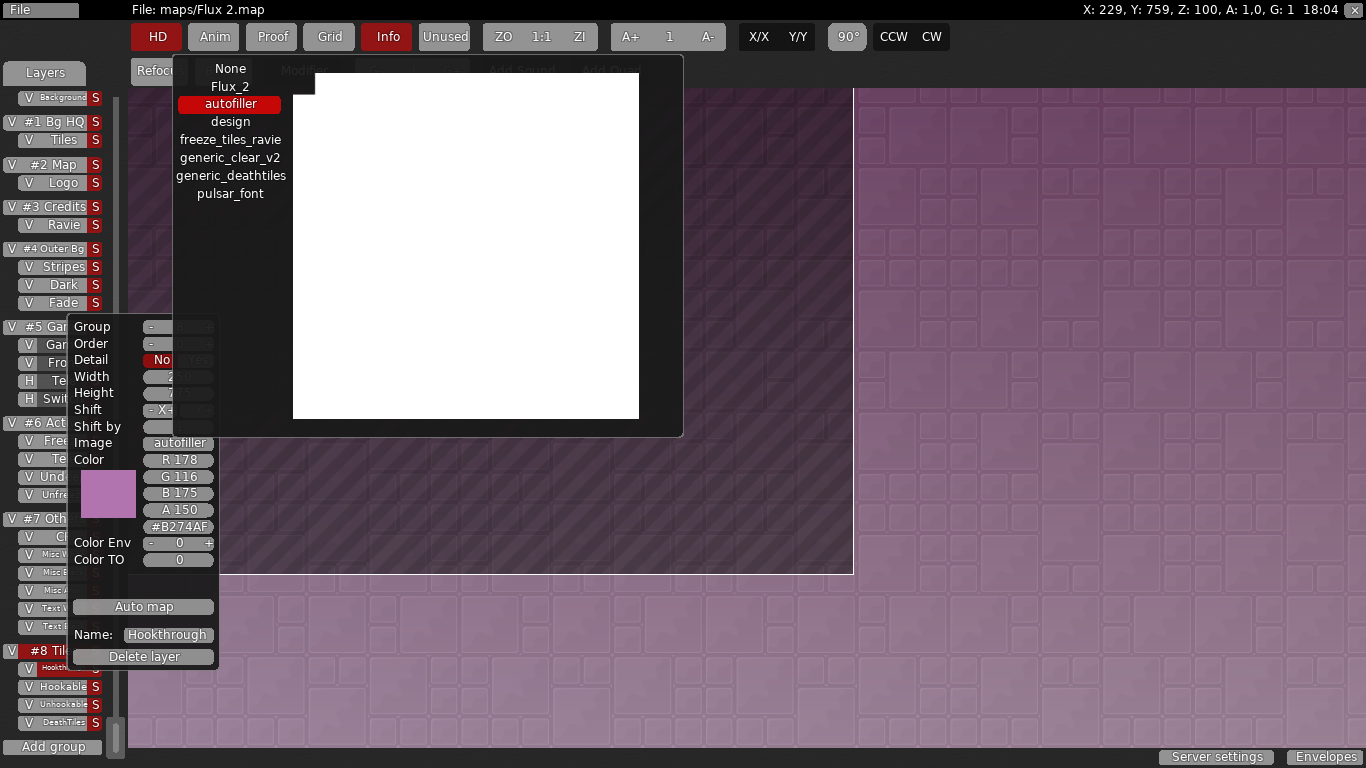Click the Delete layer button
This screenshot has width=1366, height=768.
coord(144,657)
